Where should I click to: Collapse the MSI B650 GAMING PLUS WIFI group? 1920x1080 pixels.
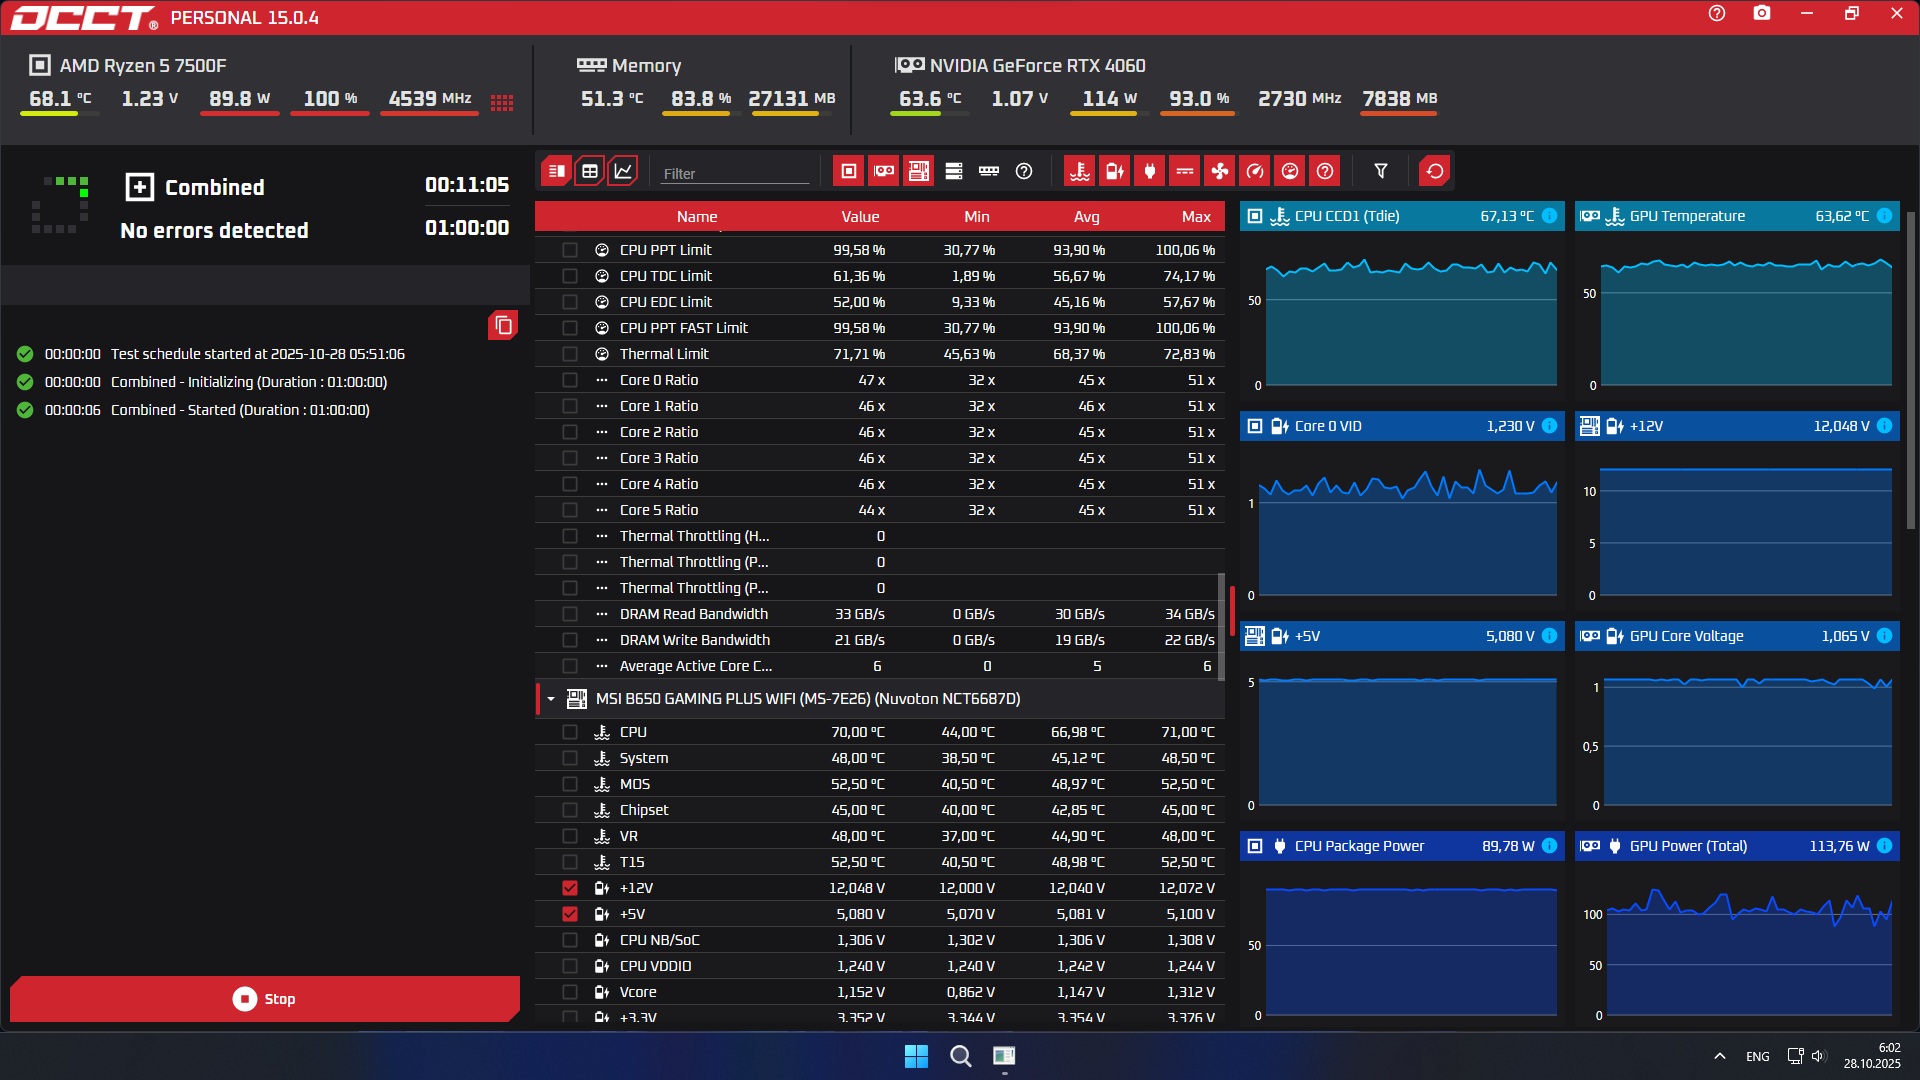[x=551, y=699]
